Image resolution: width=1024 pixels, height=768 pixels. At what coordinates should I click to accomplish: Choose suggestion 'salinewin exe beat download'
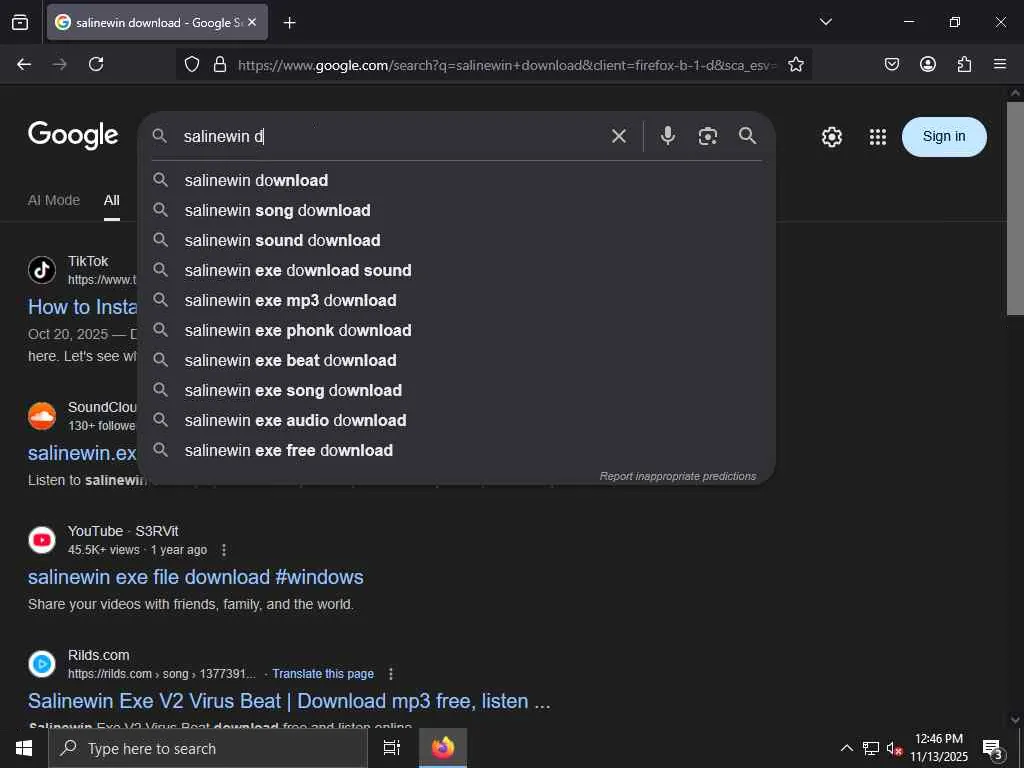click(x=456, y=360)
